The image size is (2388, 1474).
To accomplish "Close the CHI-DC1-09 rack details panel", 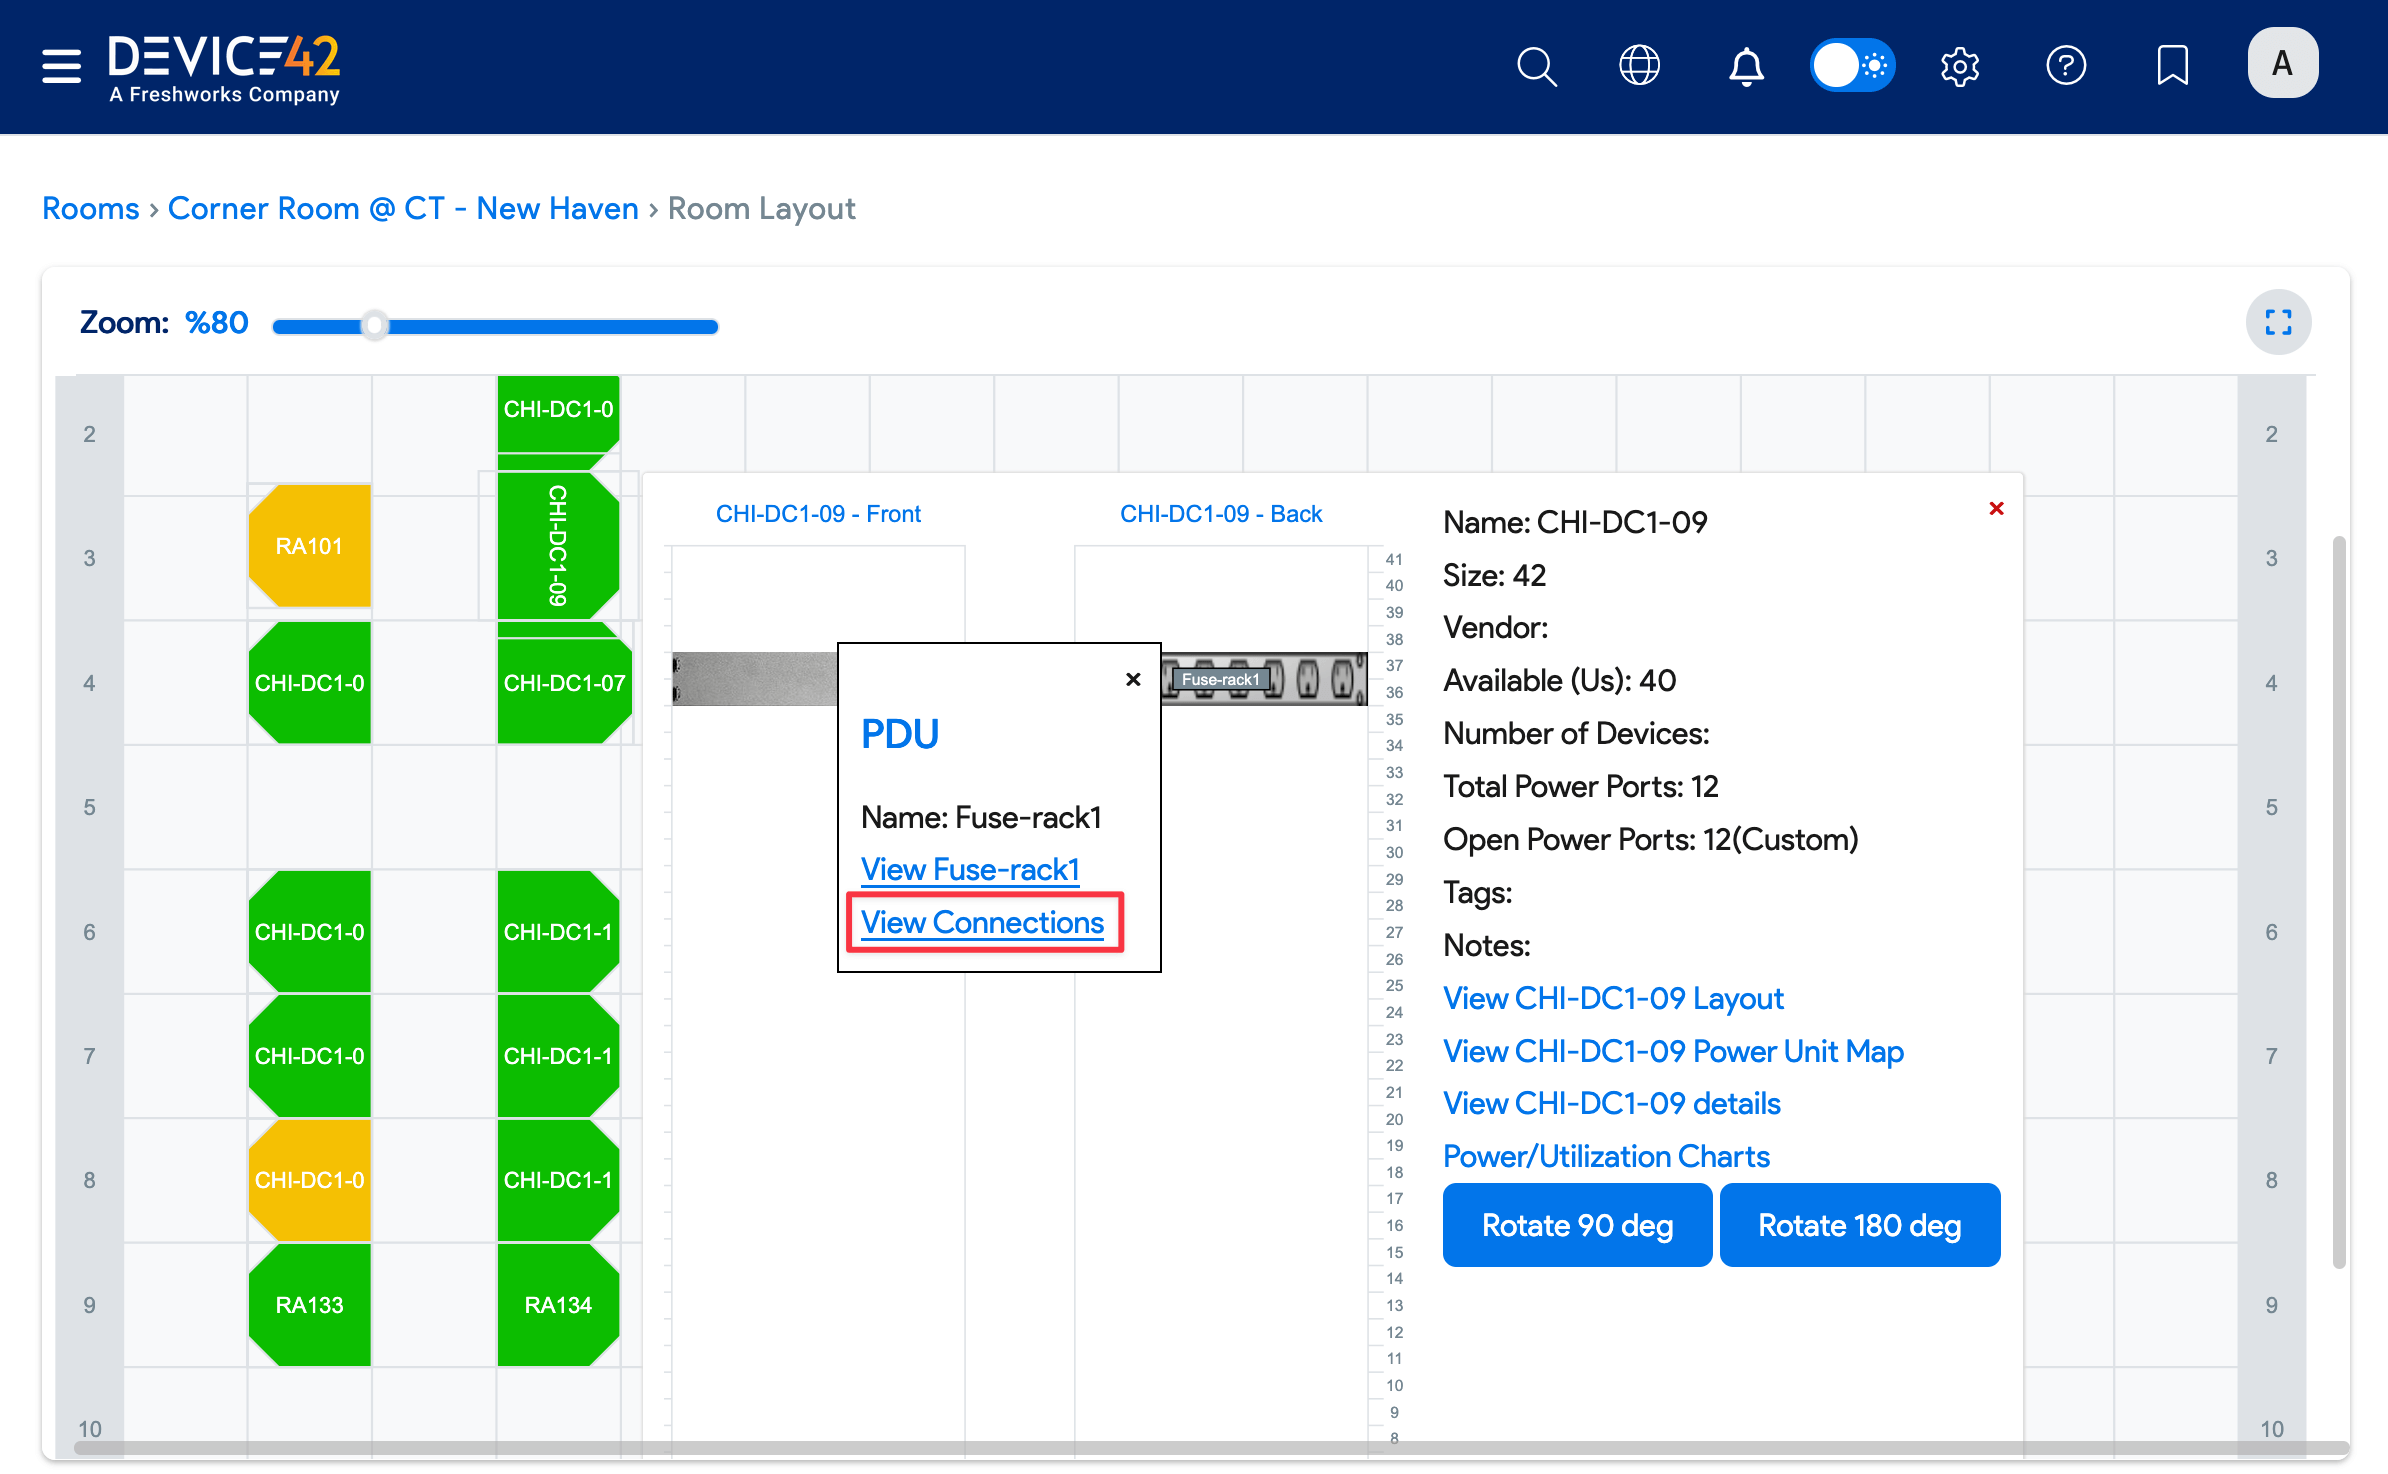I will 1996,509.
